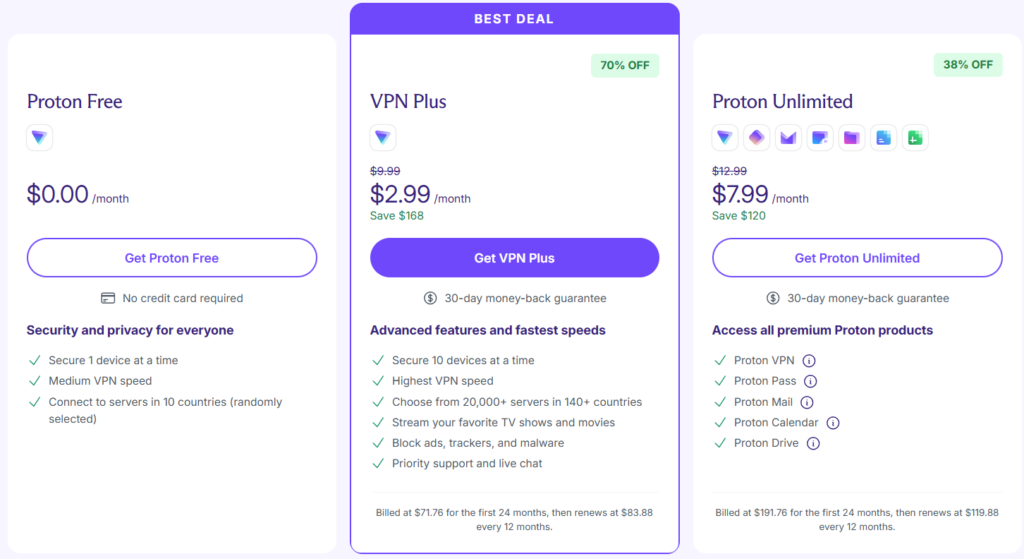
Task: Select the Get VPN Plus button
Action: (x=515, y=258)
